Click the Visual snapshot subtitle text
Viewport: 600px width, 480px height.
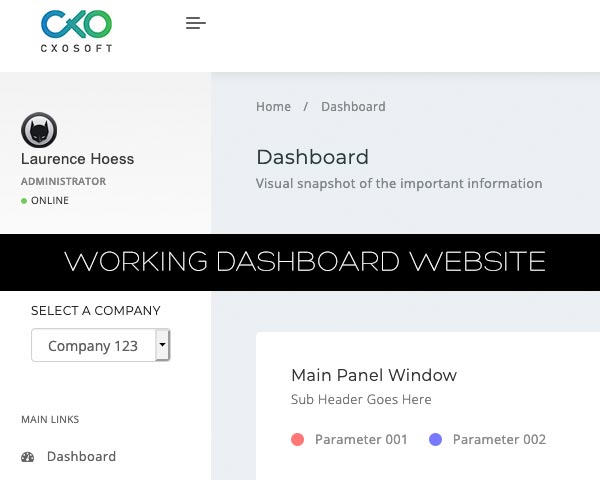pyautogui.click(x=399, y=183)
